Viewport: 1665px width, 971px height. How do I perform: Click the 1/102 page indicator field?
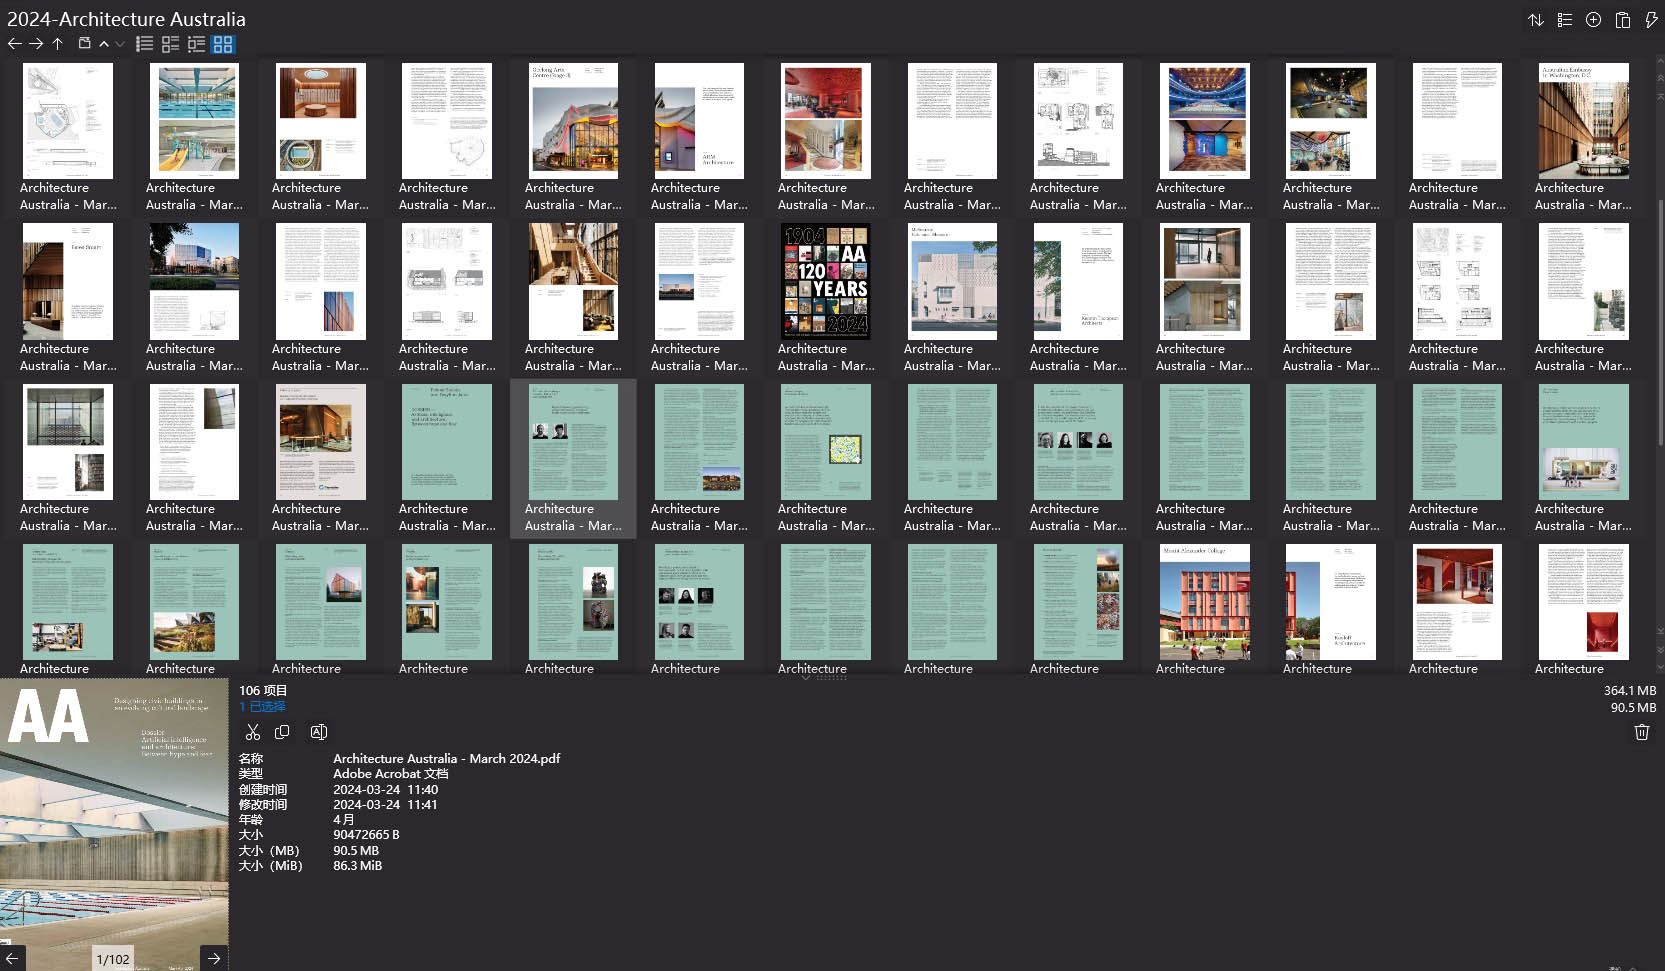pos(112,958)
